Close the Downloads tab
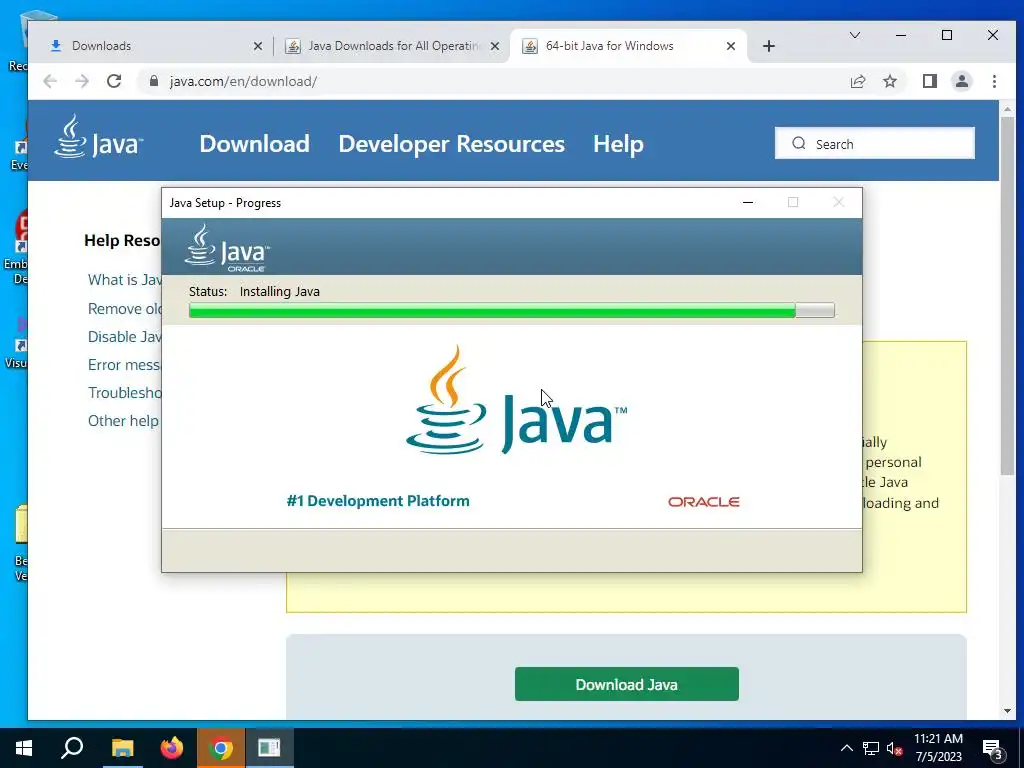The height and width of the screenshot is (768, 1024). (258, 46)
